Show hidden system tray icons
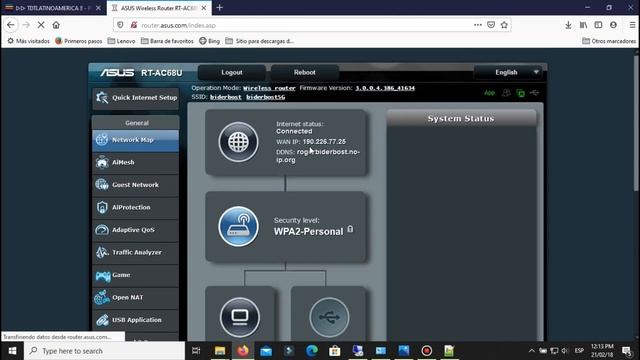Image resolution: width=640 pixels, height=360 pixels. point(531,351)
